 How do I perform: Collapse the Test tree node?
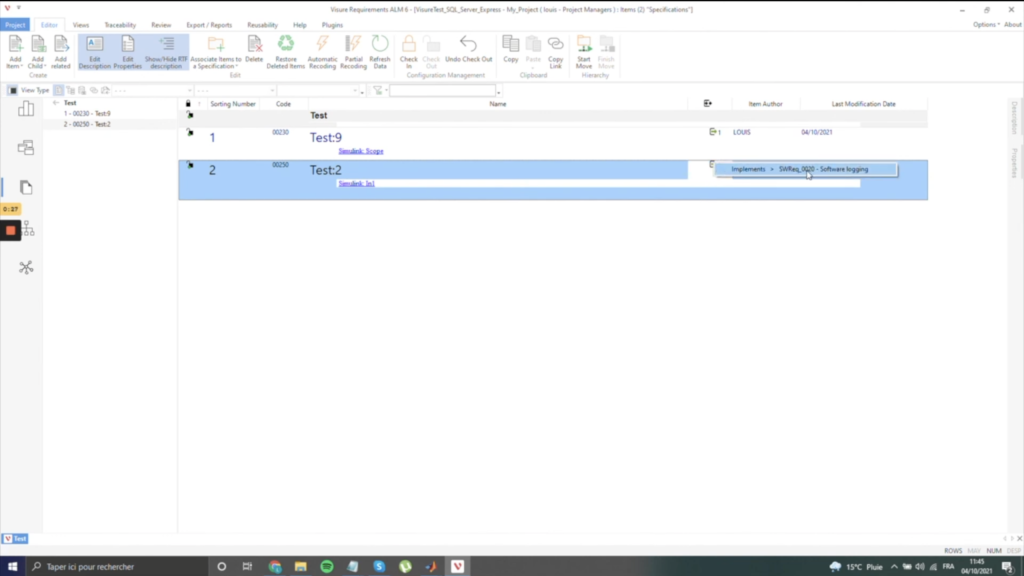click(x=56, y=103)
